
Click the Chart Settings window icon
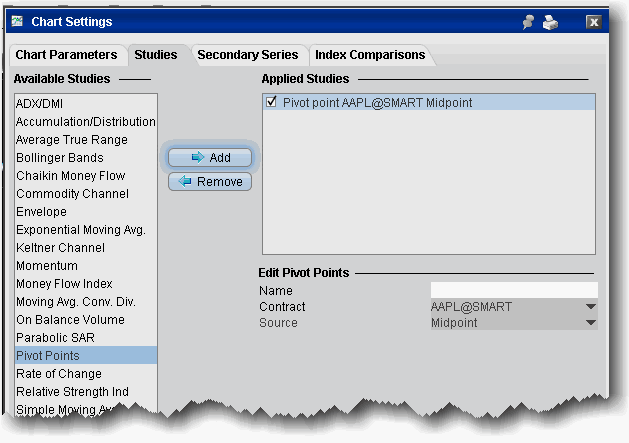point(17,21)
